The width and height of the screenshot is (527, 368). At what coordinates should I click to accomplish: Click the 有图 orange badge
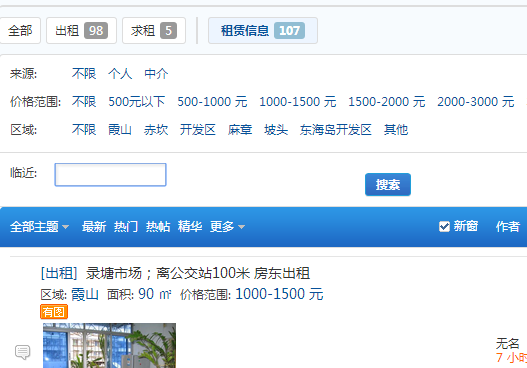click(54, 312)
